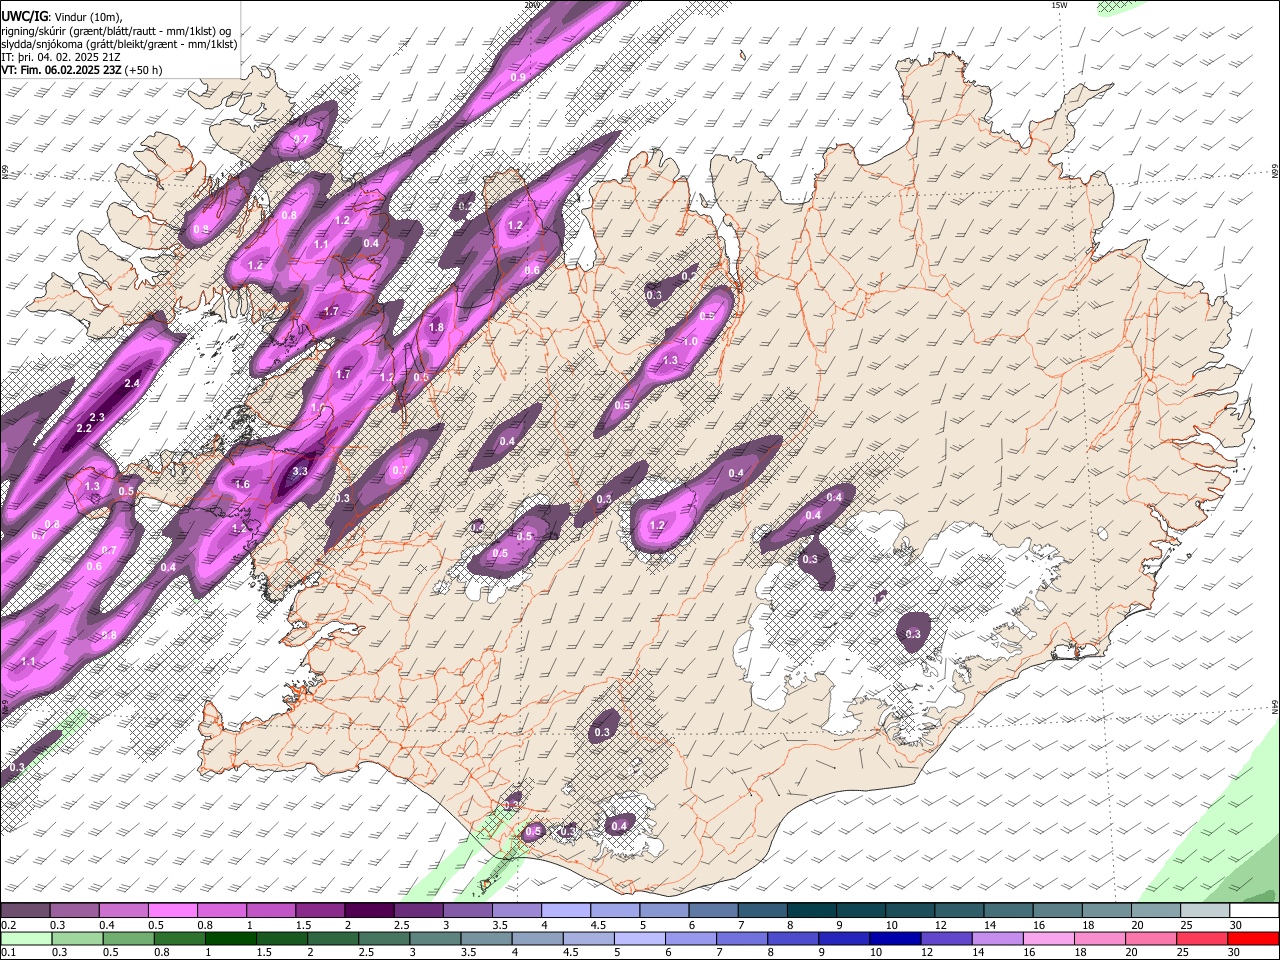1280x960 pixels.
Task: Select upper legend swatch between 0.2 and 0.3
Action: pos(25,911)
